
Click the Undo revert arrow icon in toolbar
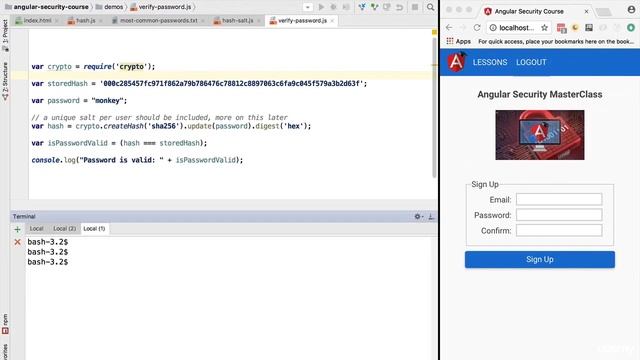(x=399, y=7)
